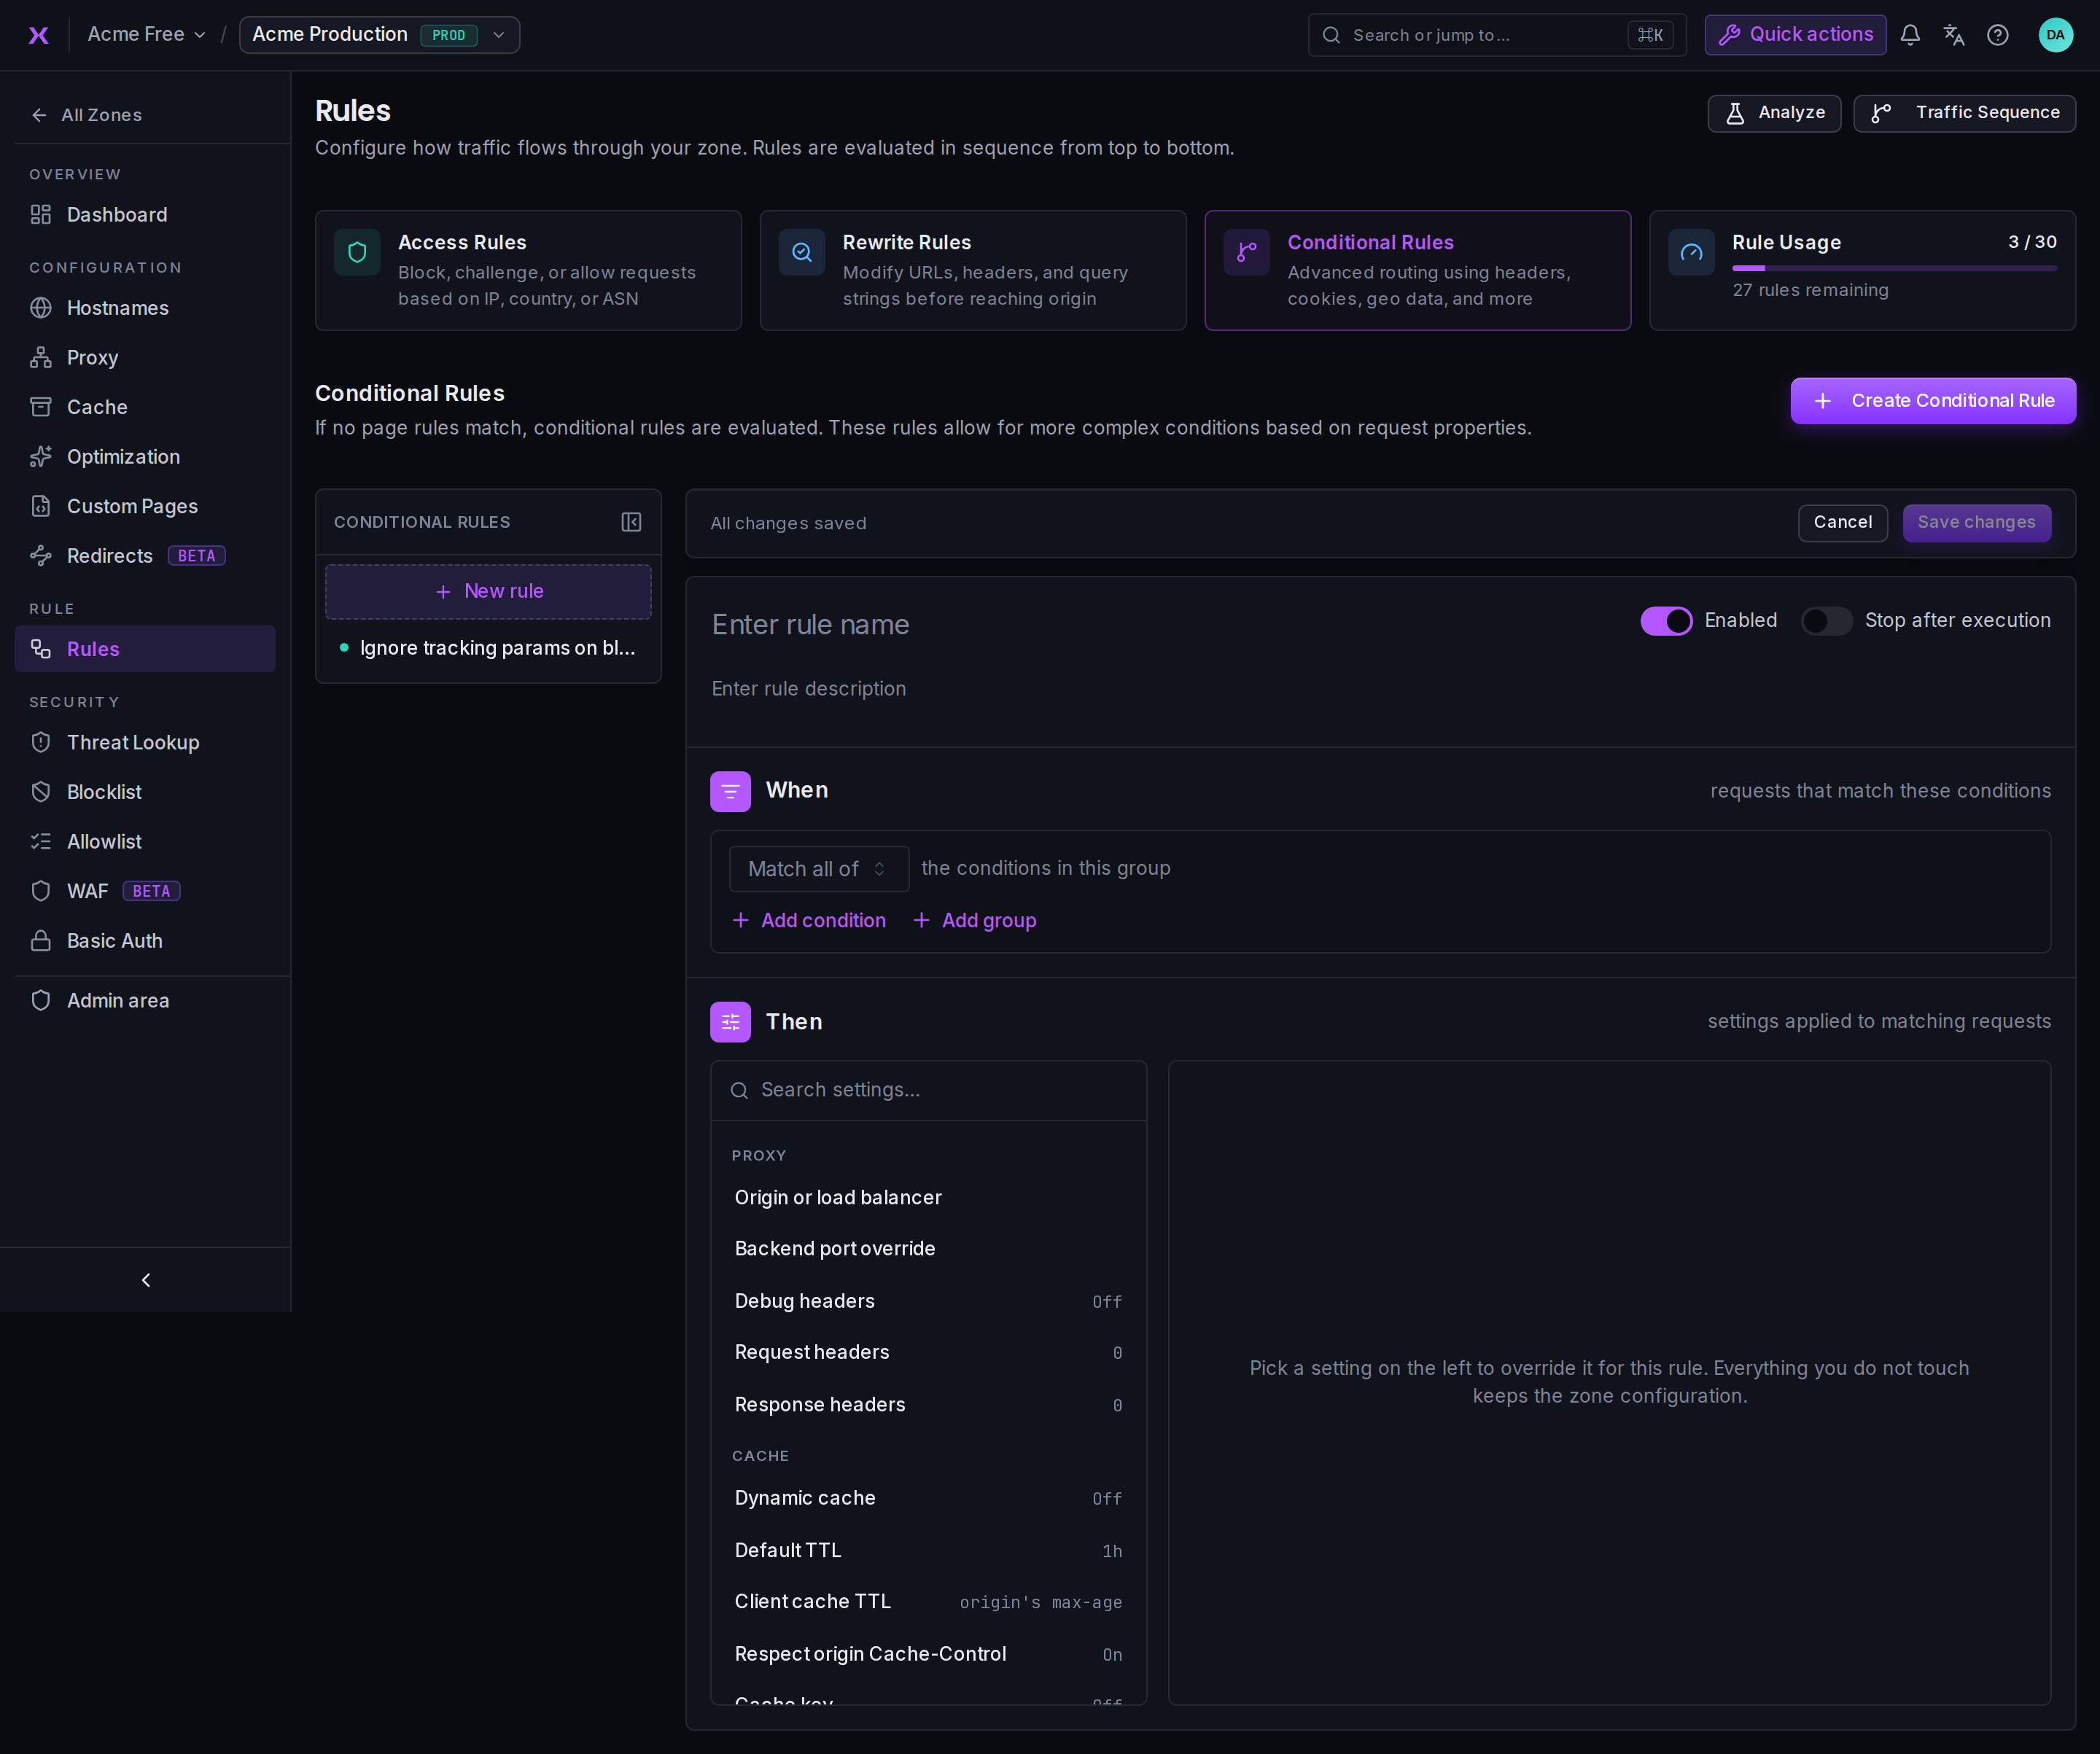Focus the Search or jump to field
The width and height of the screenshot is (2100, 1754).
click(1497, 35)
